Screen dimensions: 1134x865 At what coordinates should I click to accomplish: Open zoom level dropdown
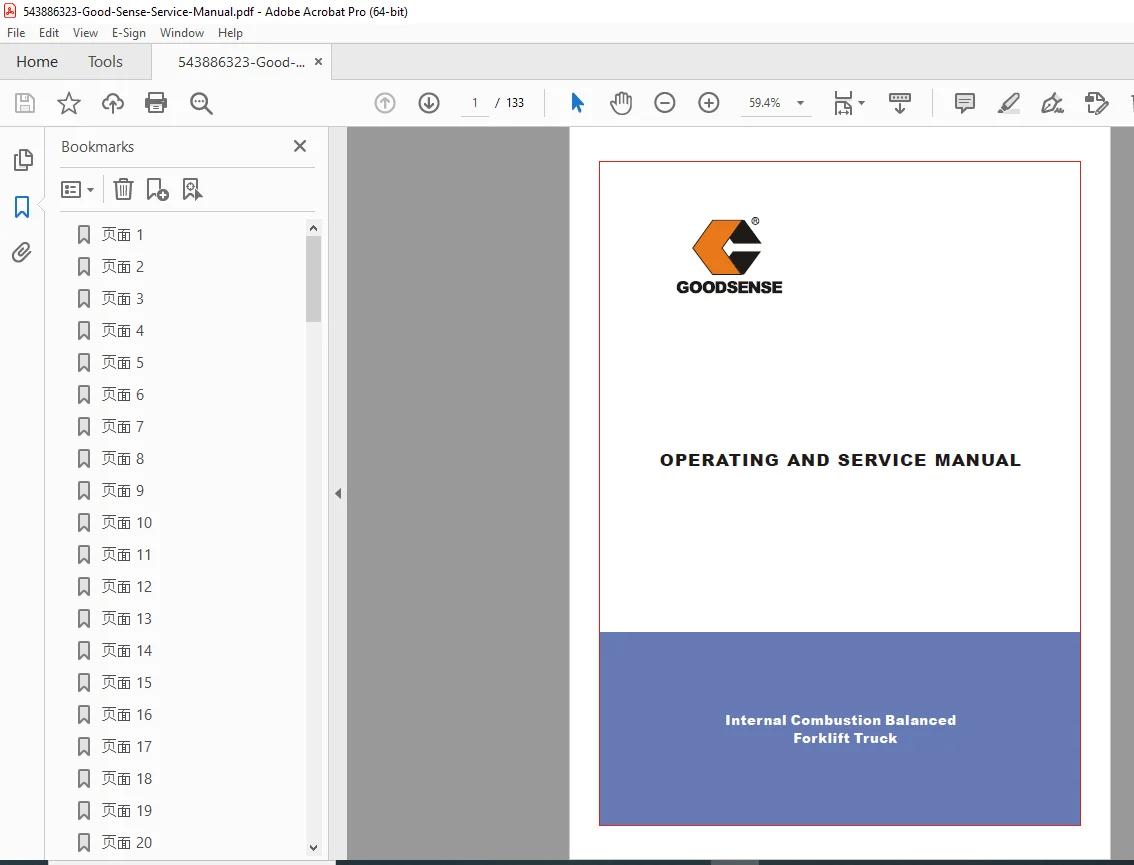tap(800, 103)
